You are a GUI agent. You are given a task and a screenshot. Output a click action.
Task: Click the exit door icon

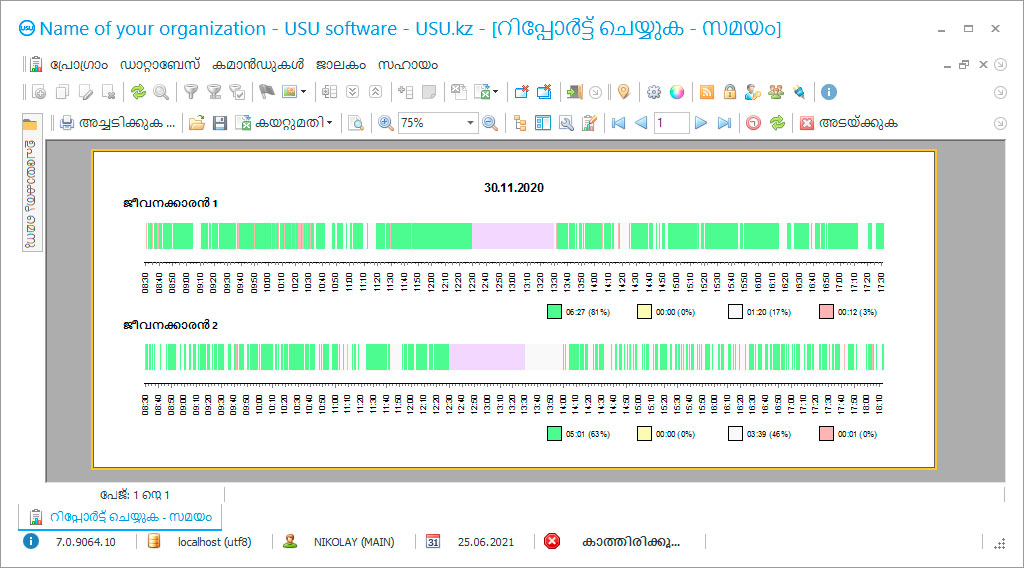coord(574,92)
